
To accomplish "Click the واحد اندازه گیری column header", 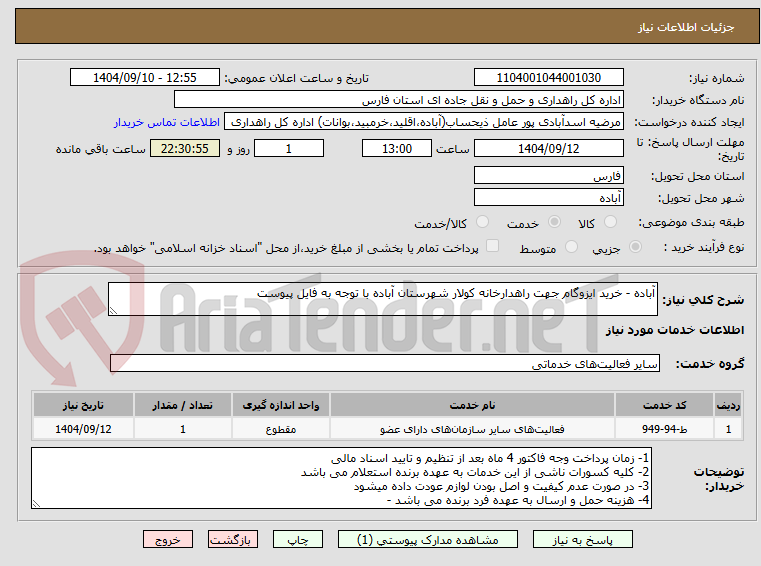I will click(x=281, y=405).
